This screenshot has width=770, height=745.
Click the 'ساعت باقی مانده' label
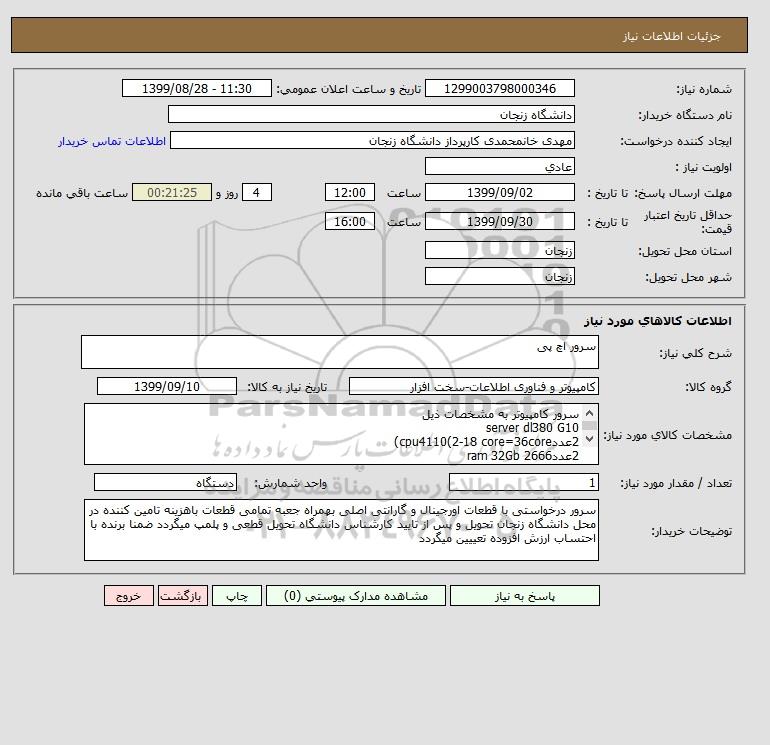(x=82, y=193)
